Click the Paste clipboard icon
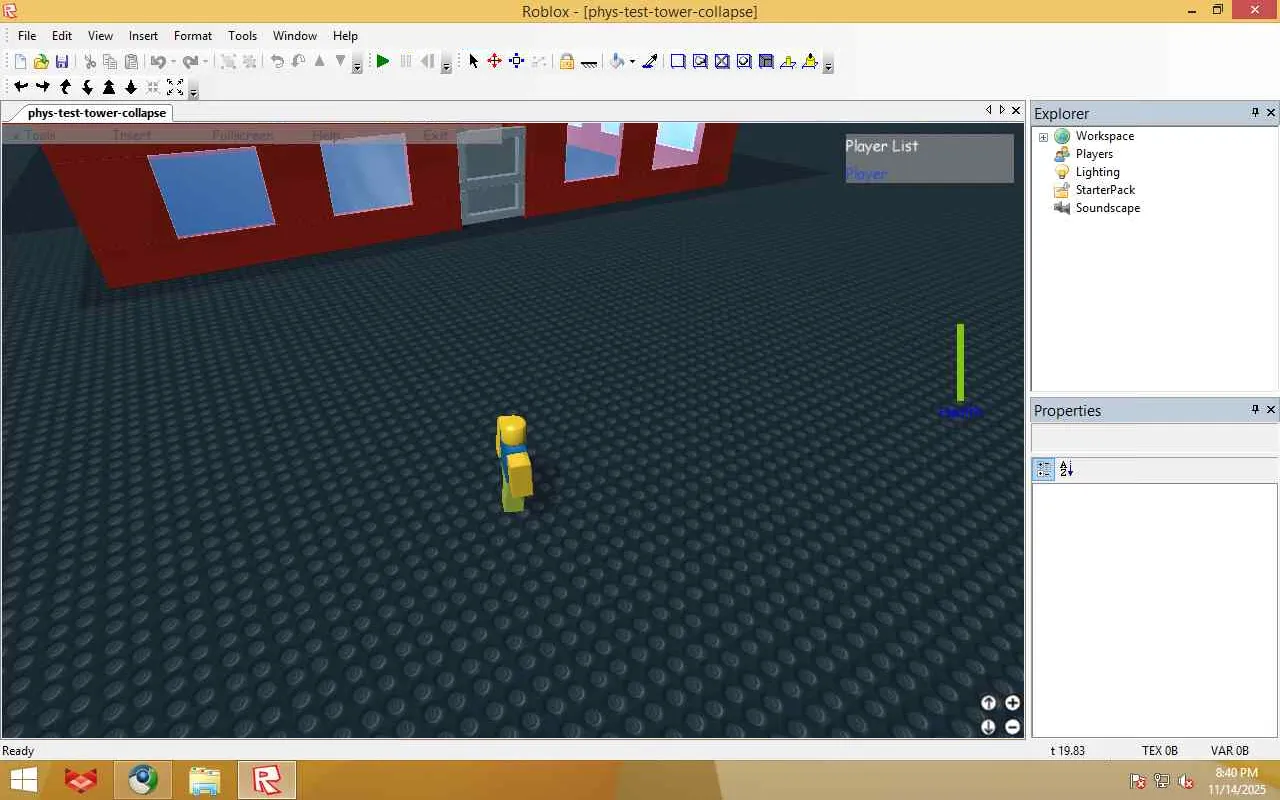 pos(131,62)
